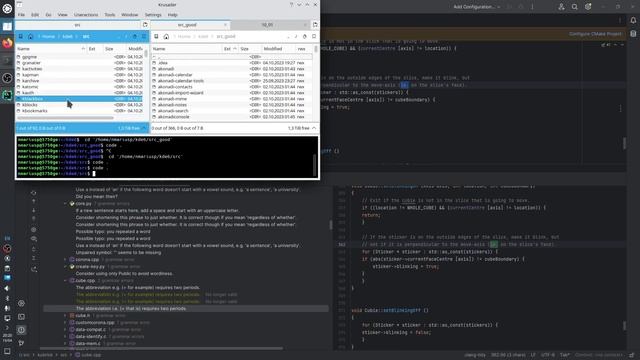
Task: Click the left panel horizontal scrollbar
Action: click(x=65, y=118)
